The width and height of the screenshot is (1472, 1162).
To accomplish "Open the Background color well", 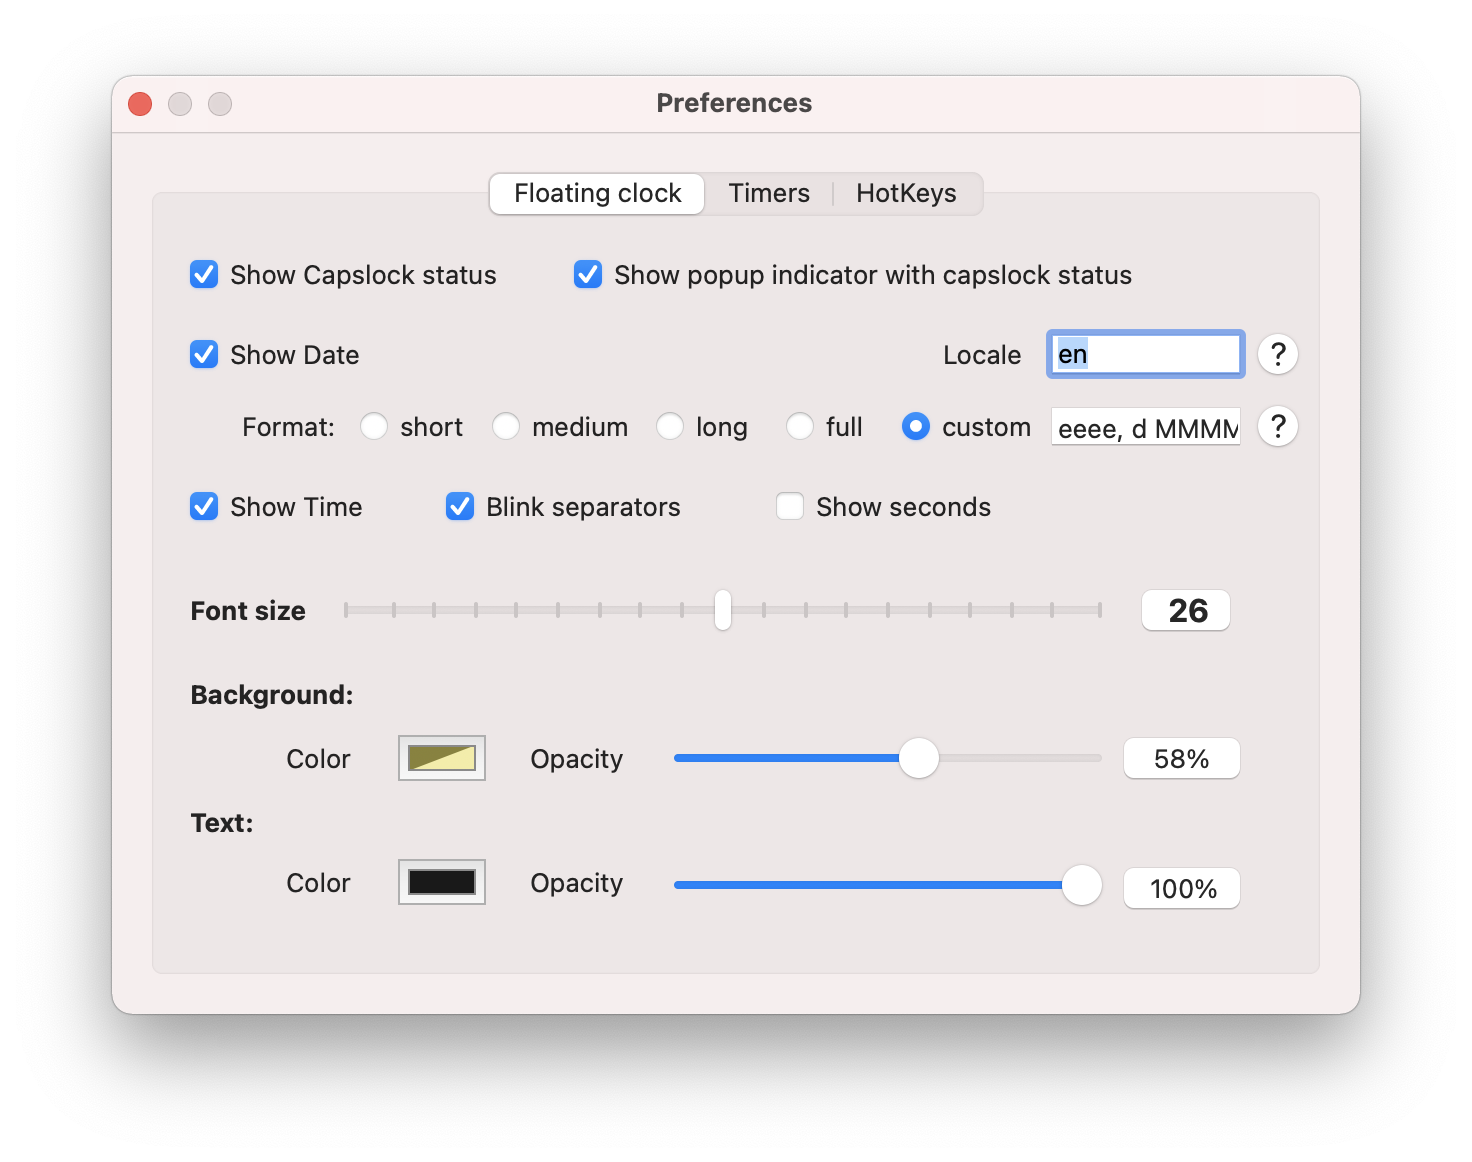I will pyautogui.click(x=442, y=758).
